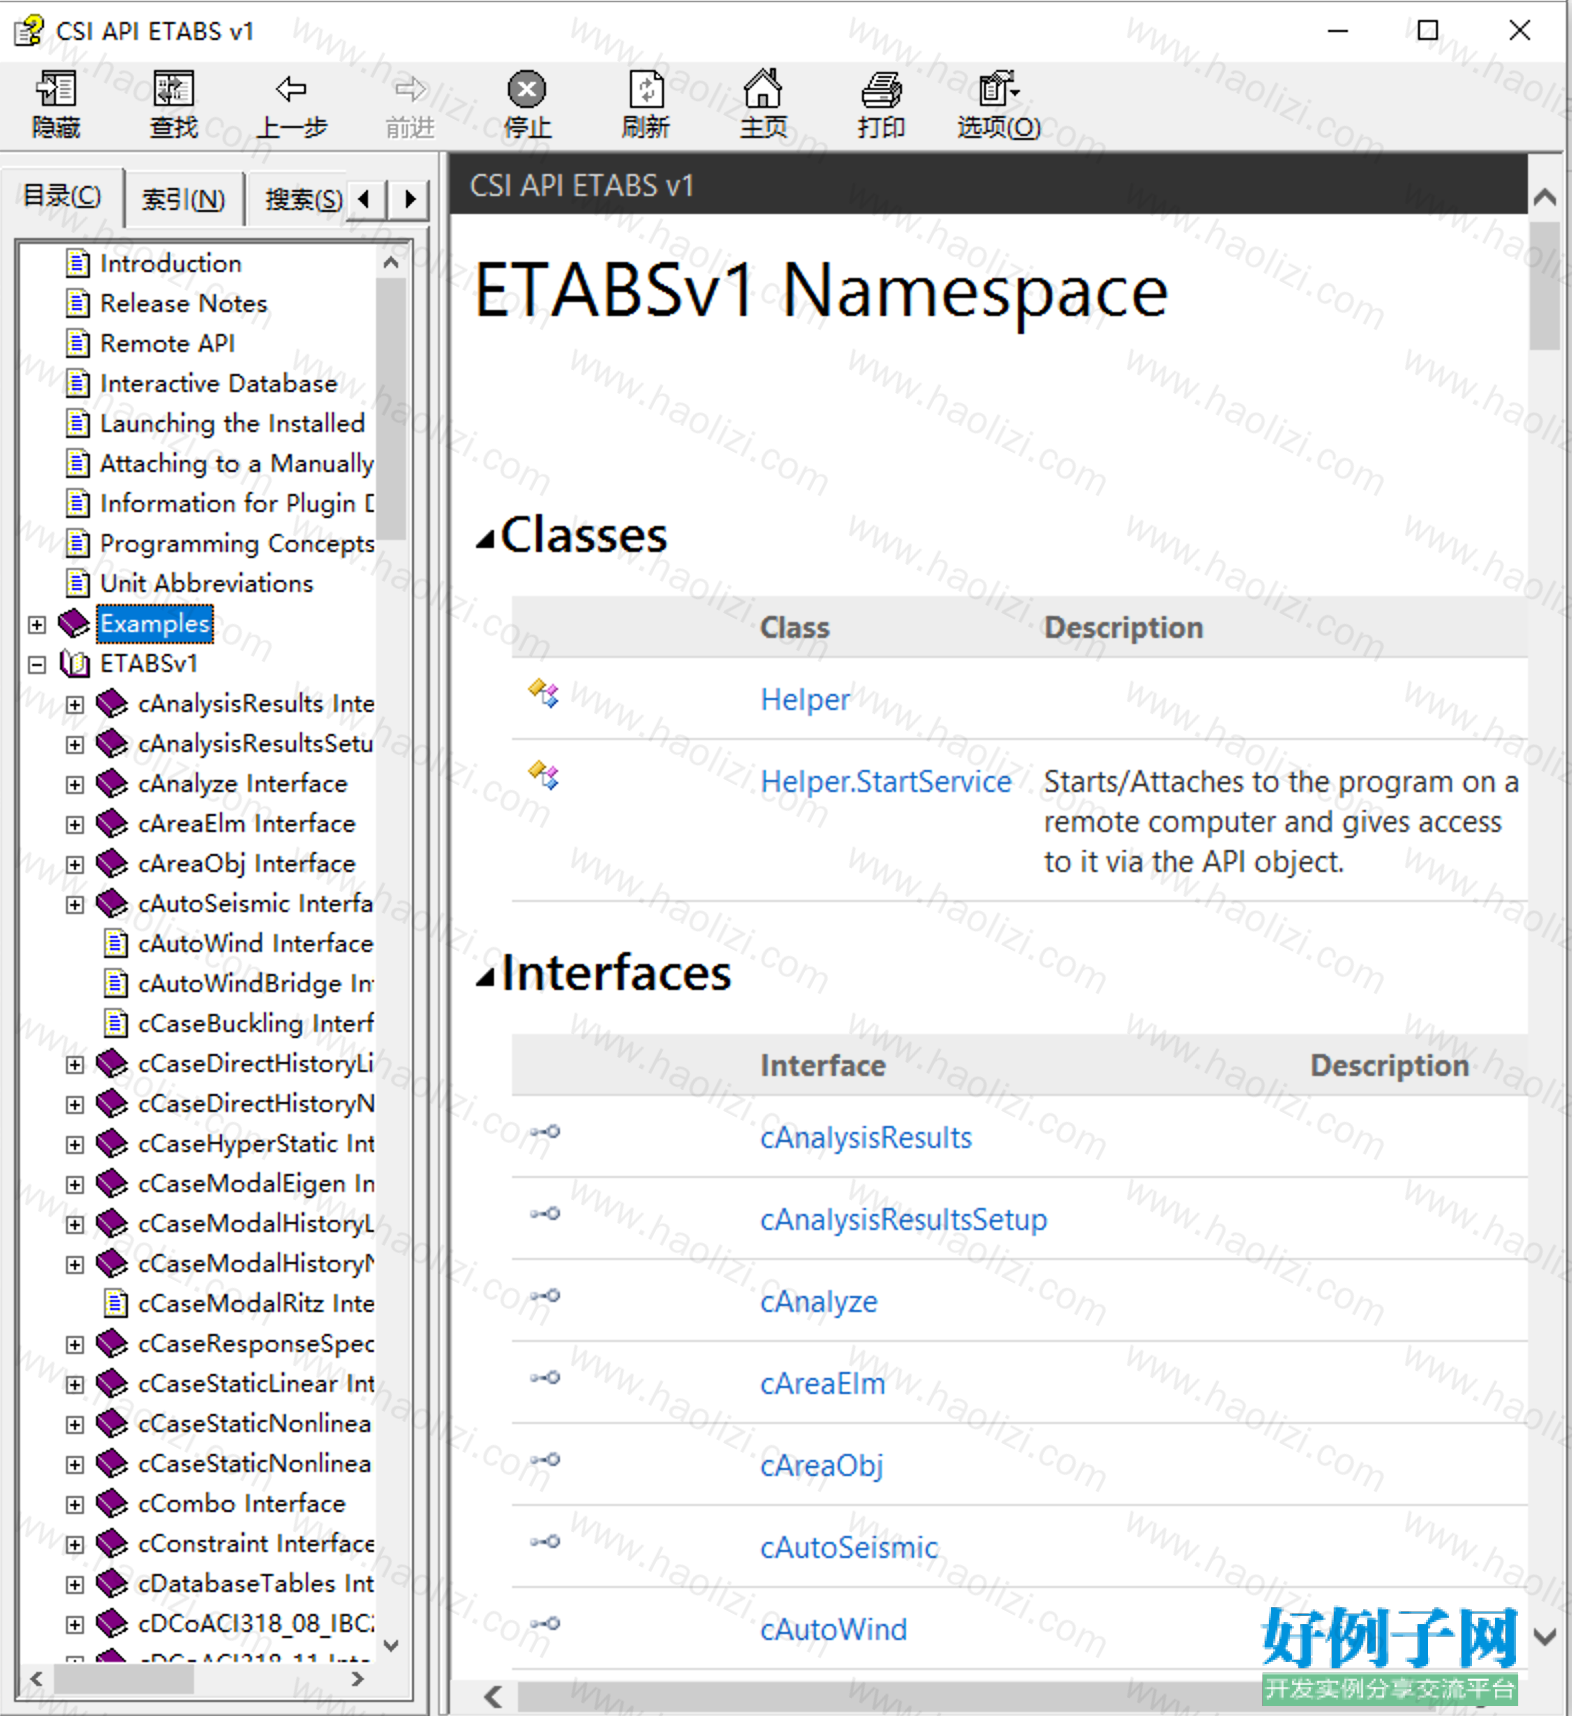Click the tab strip left arrow
1572x1716 pixels.
pos(365,199)
